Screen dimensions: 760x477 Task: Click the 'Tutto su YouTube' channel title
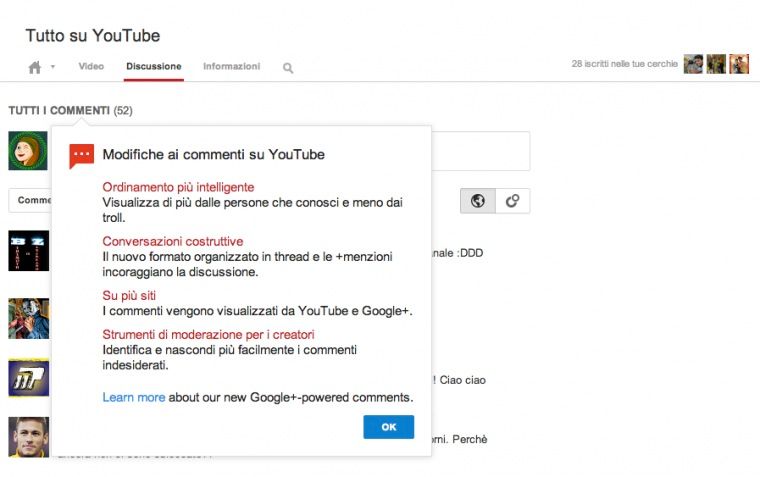click(93, 35)
